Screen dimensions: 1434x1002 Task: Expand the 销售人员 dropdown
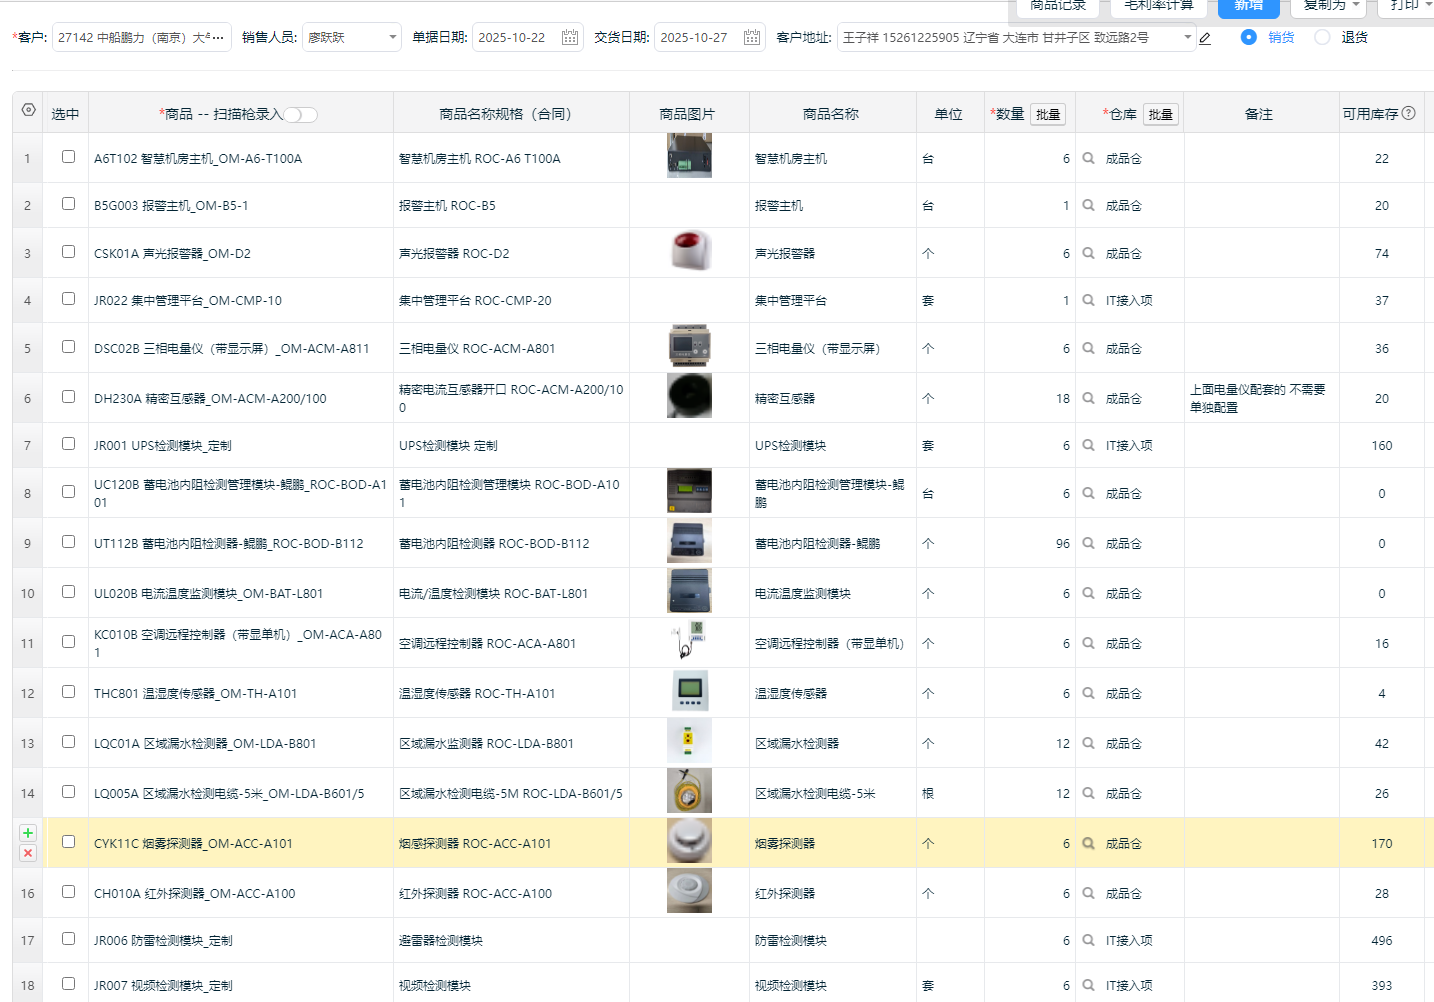coord(391,38)
